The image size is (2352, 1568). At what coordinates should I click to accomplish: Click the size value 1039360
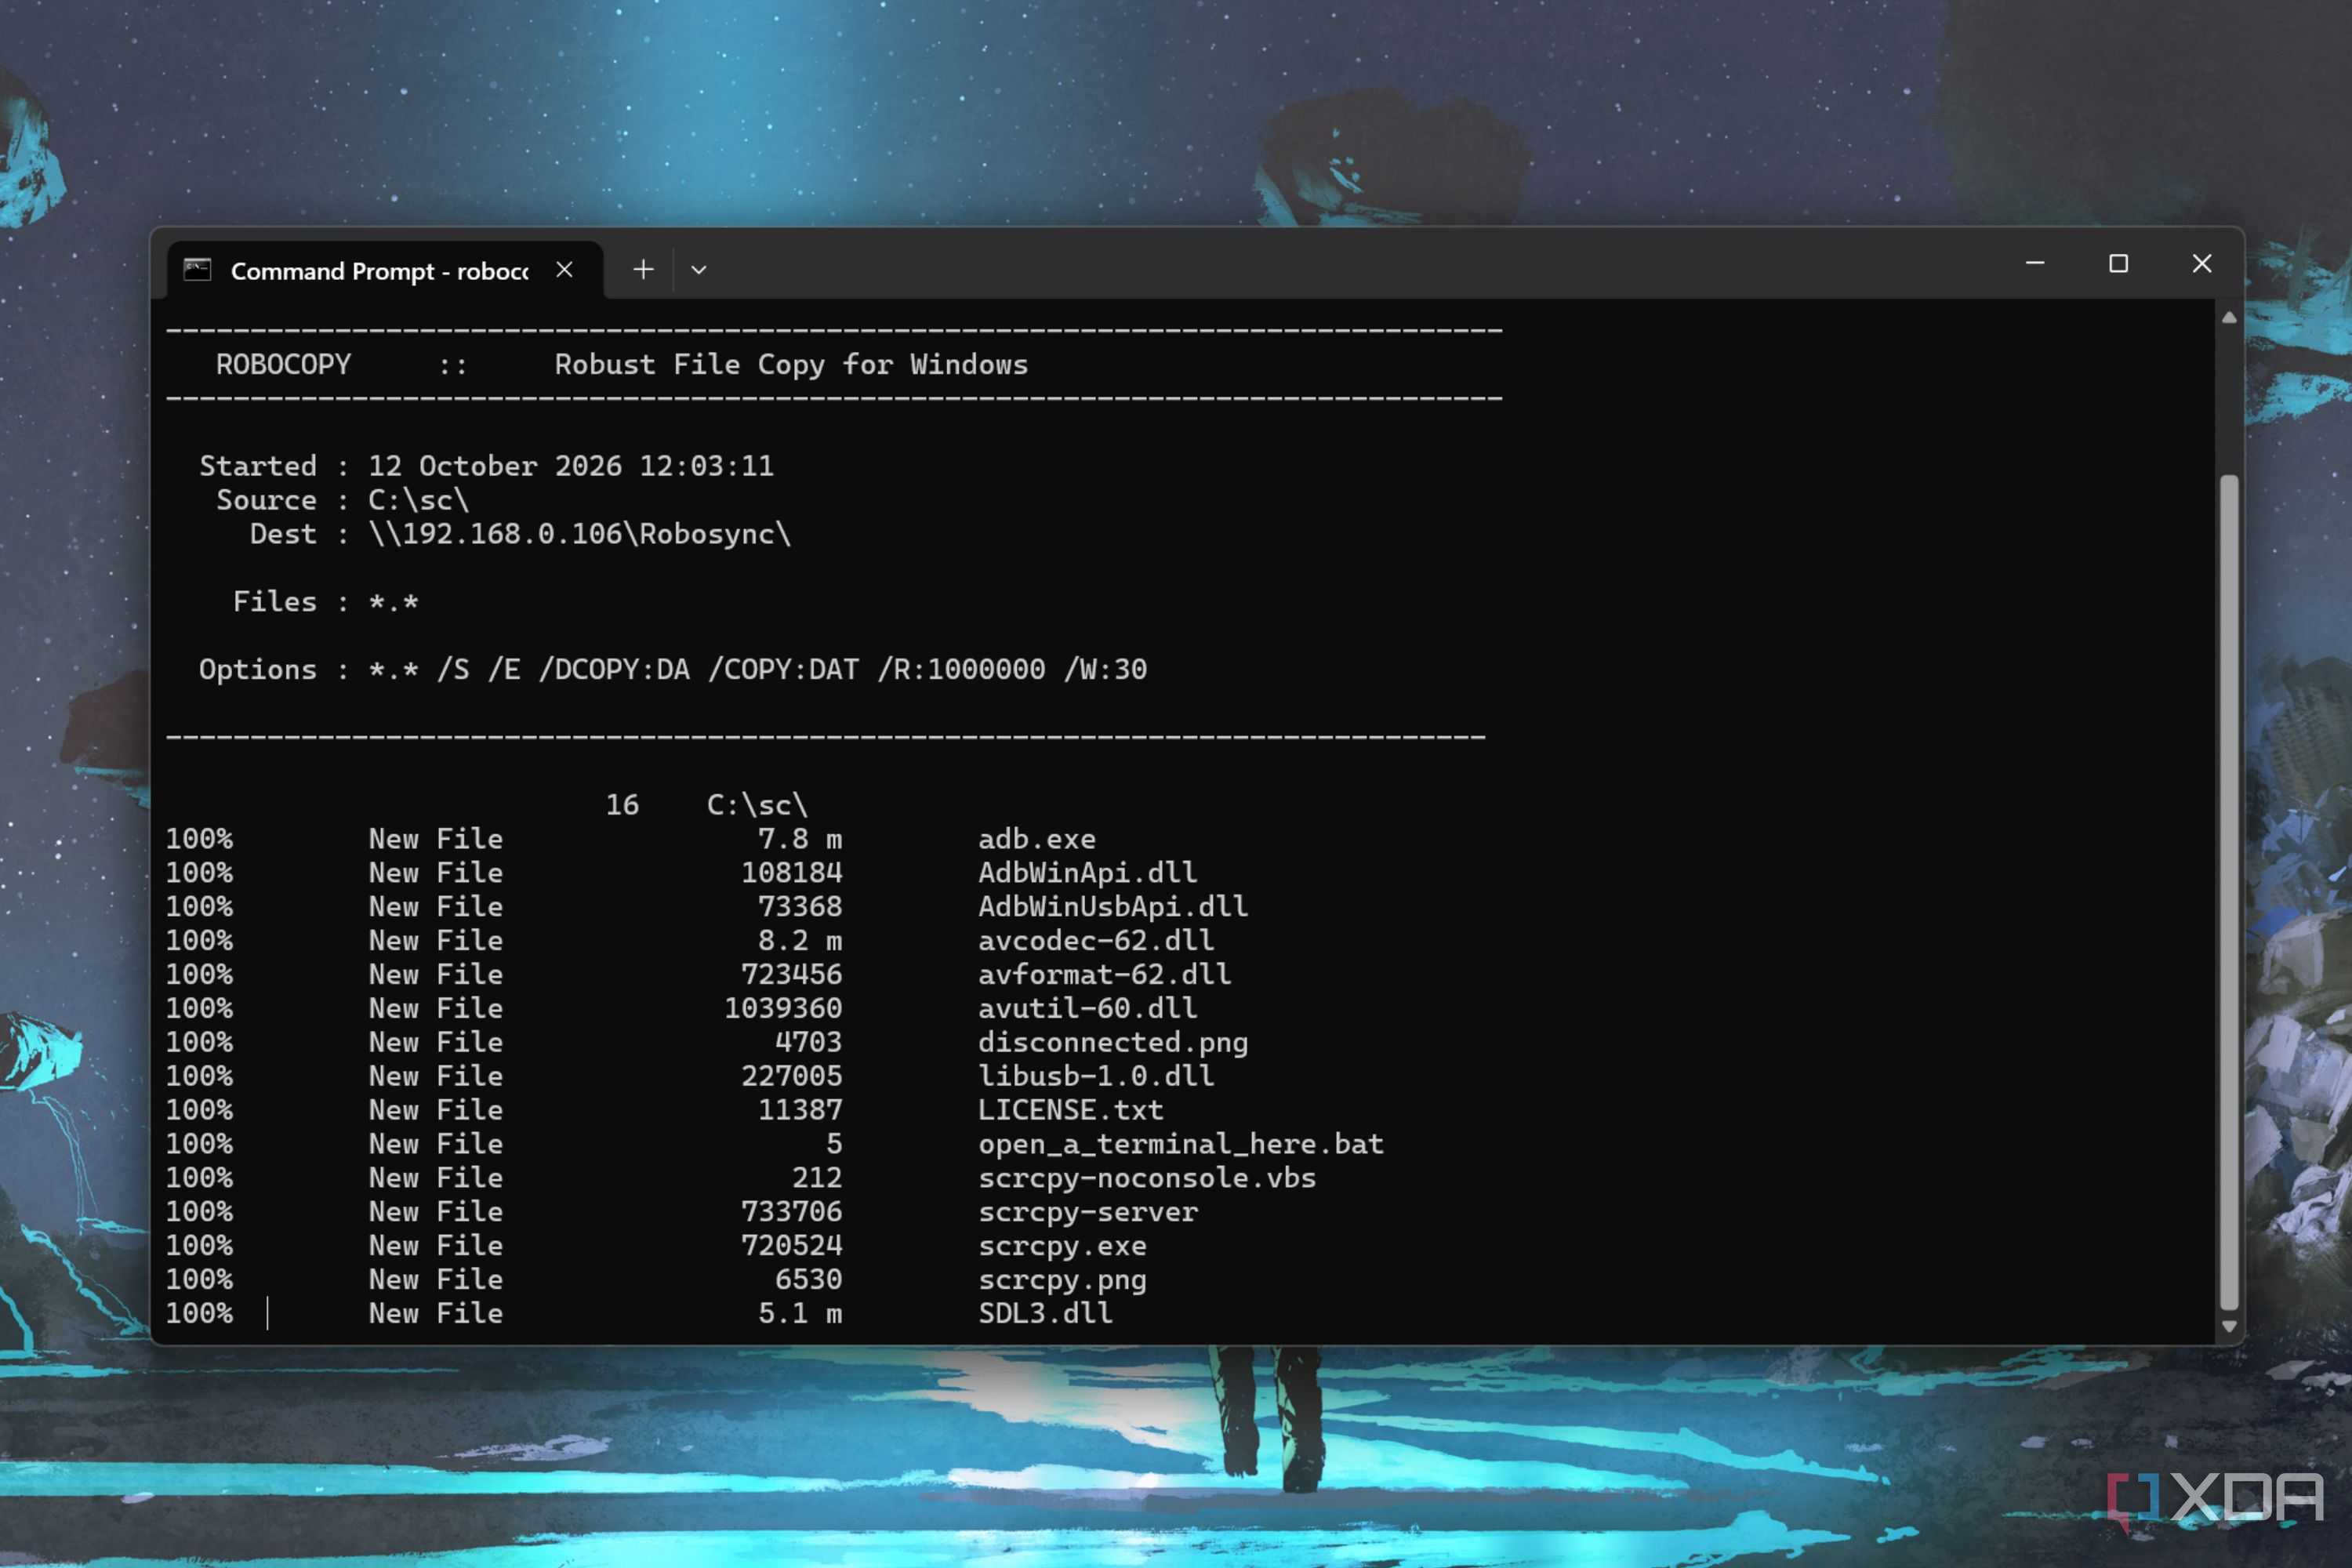click(x=783, y=1009)
